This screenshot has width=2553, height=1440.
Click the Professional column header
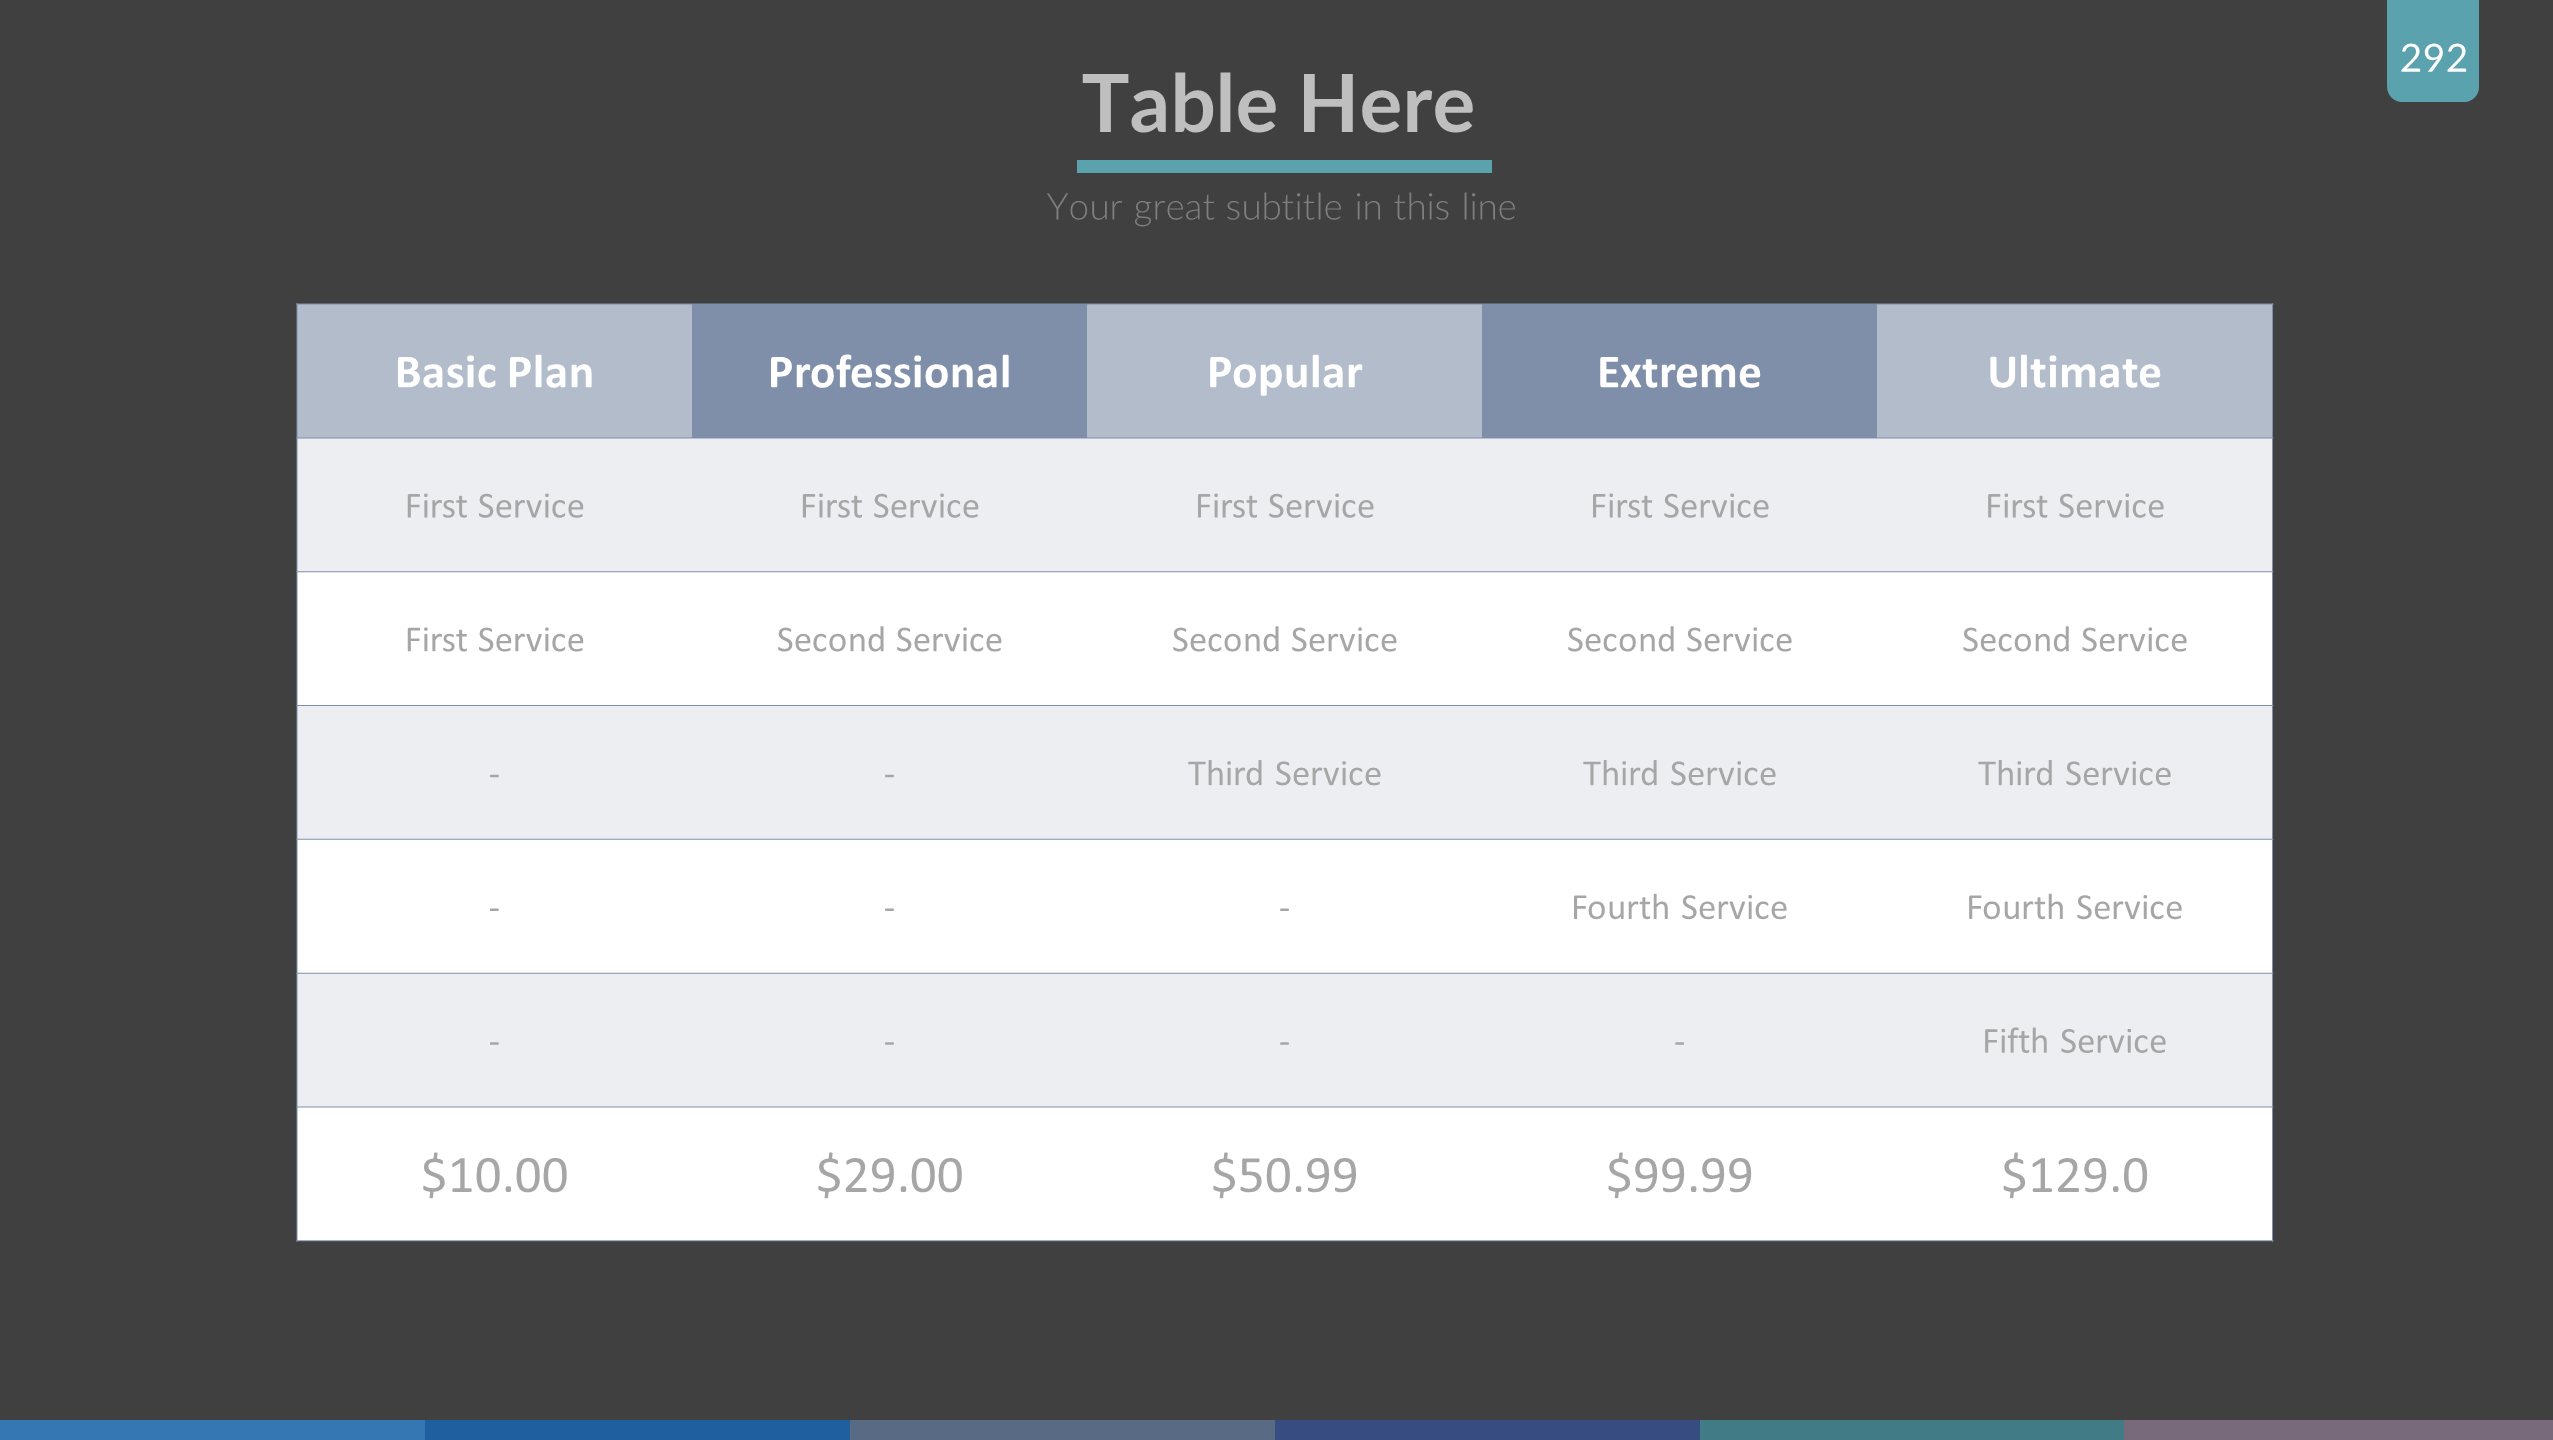(889, 372)
